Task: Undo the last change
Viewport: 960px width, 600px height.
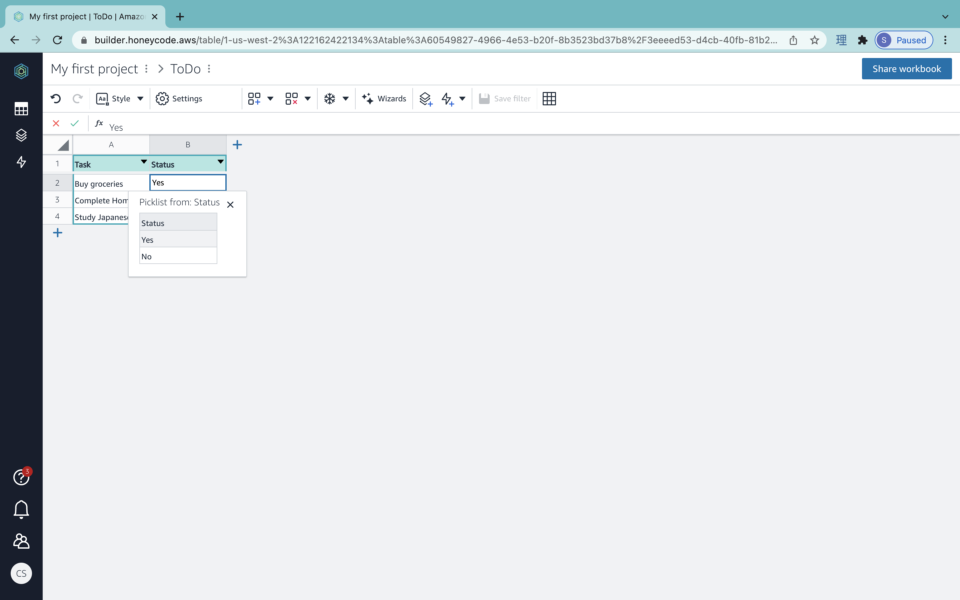Action: point(57,98)
